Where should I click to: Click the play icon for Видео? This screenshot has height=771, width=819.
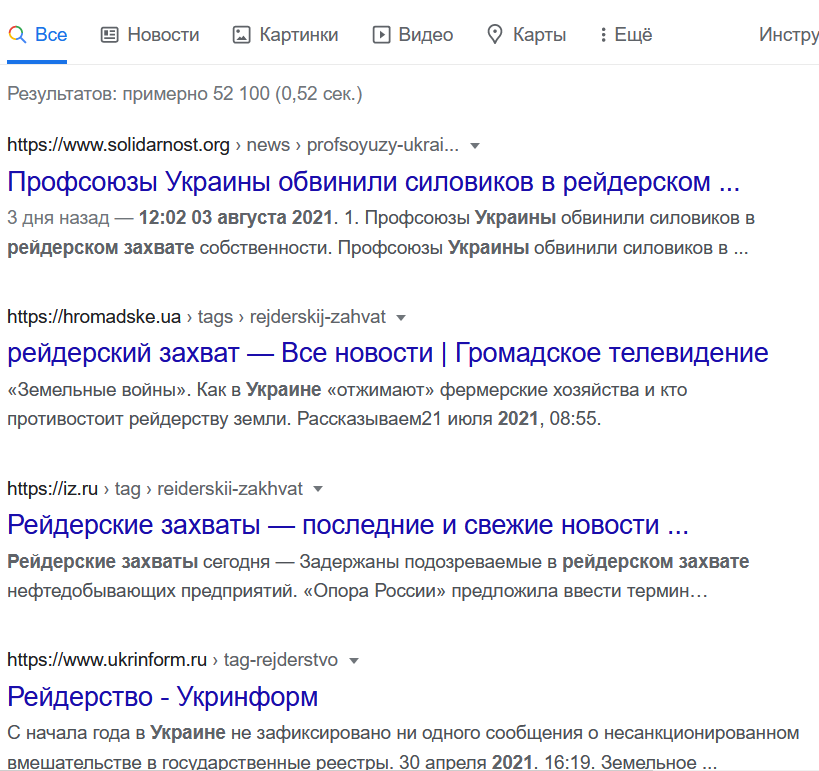pos(381,35)
